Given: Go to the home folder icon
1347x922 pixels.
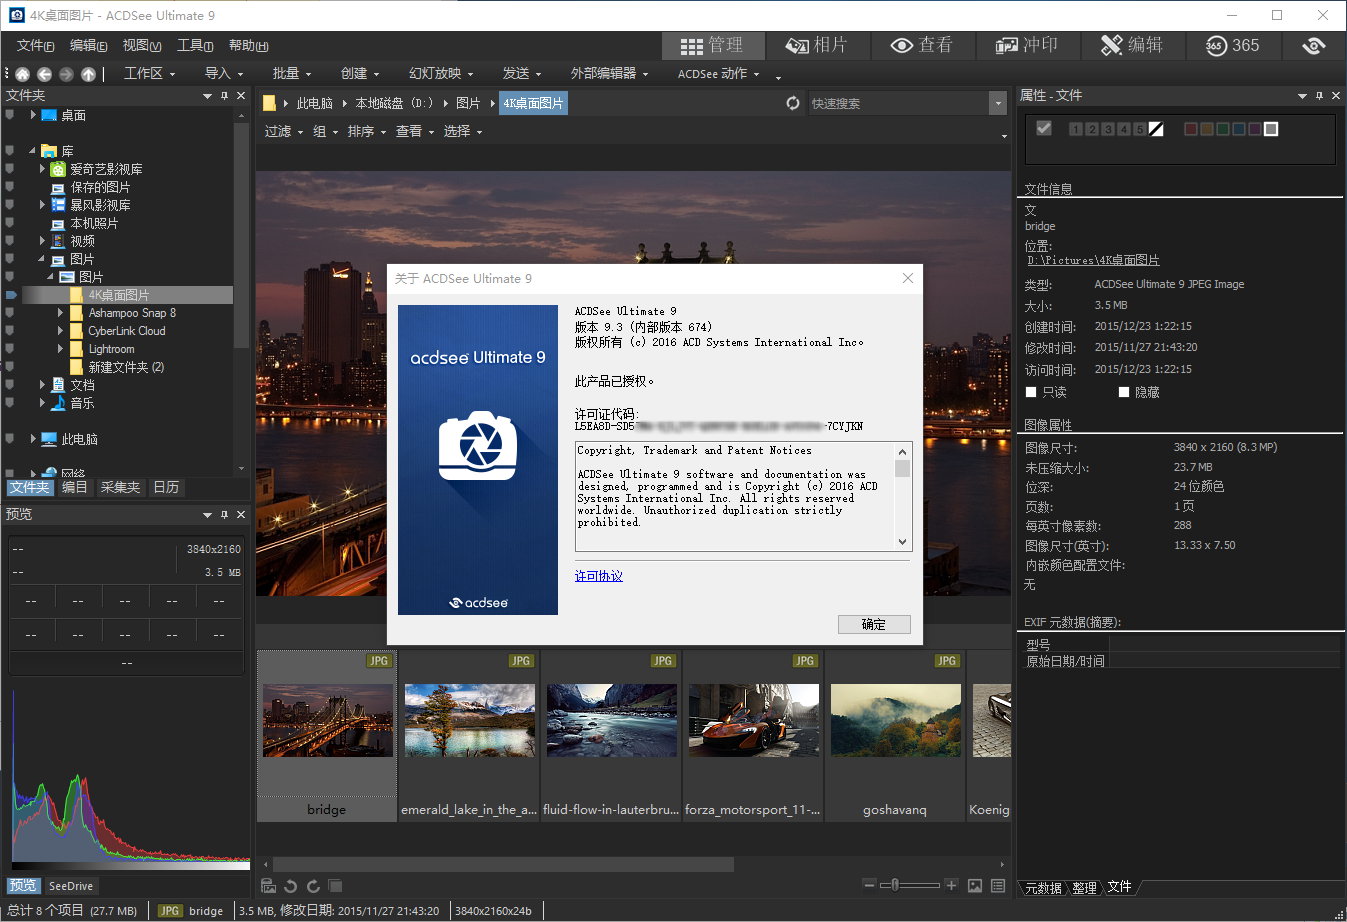Looking at the screenshot, I should click(x=22, y=74).
